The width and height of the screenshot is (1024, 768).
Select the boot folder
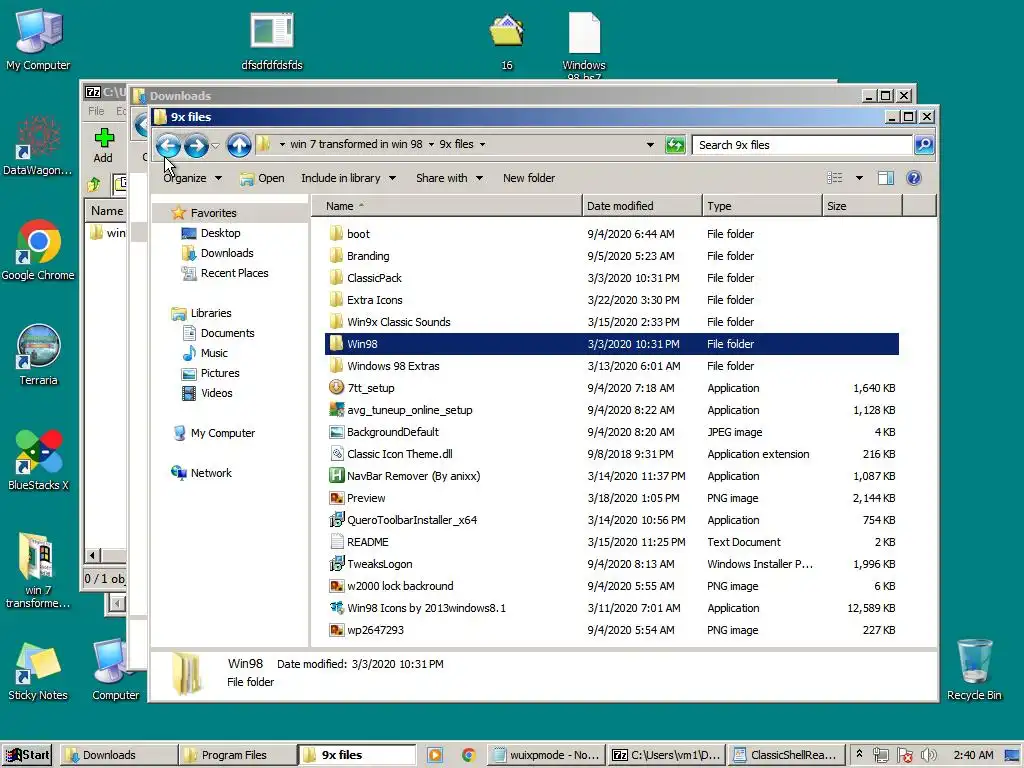[611, 234]
